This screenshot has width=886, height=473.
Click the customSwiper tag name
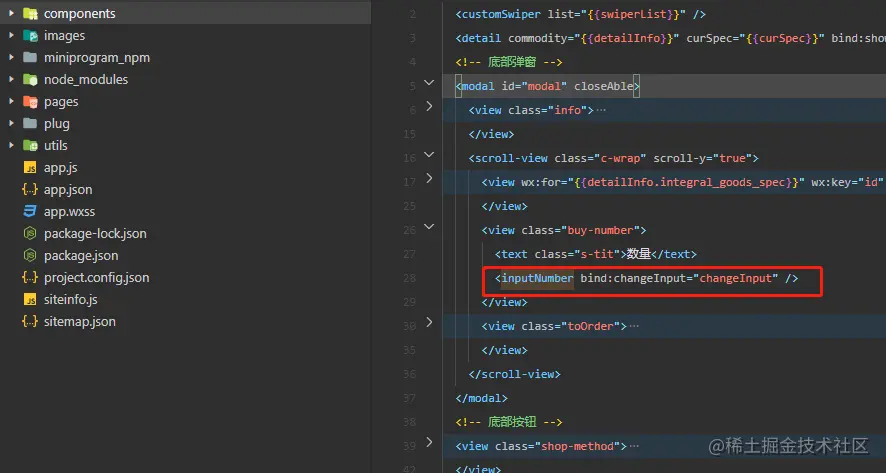click(501, 14)
